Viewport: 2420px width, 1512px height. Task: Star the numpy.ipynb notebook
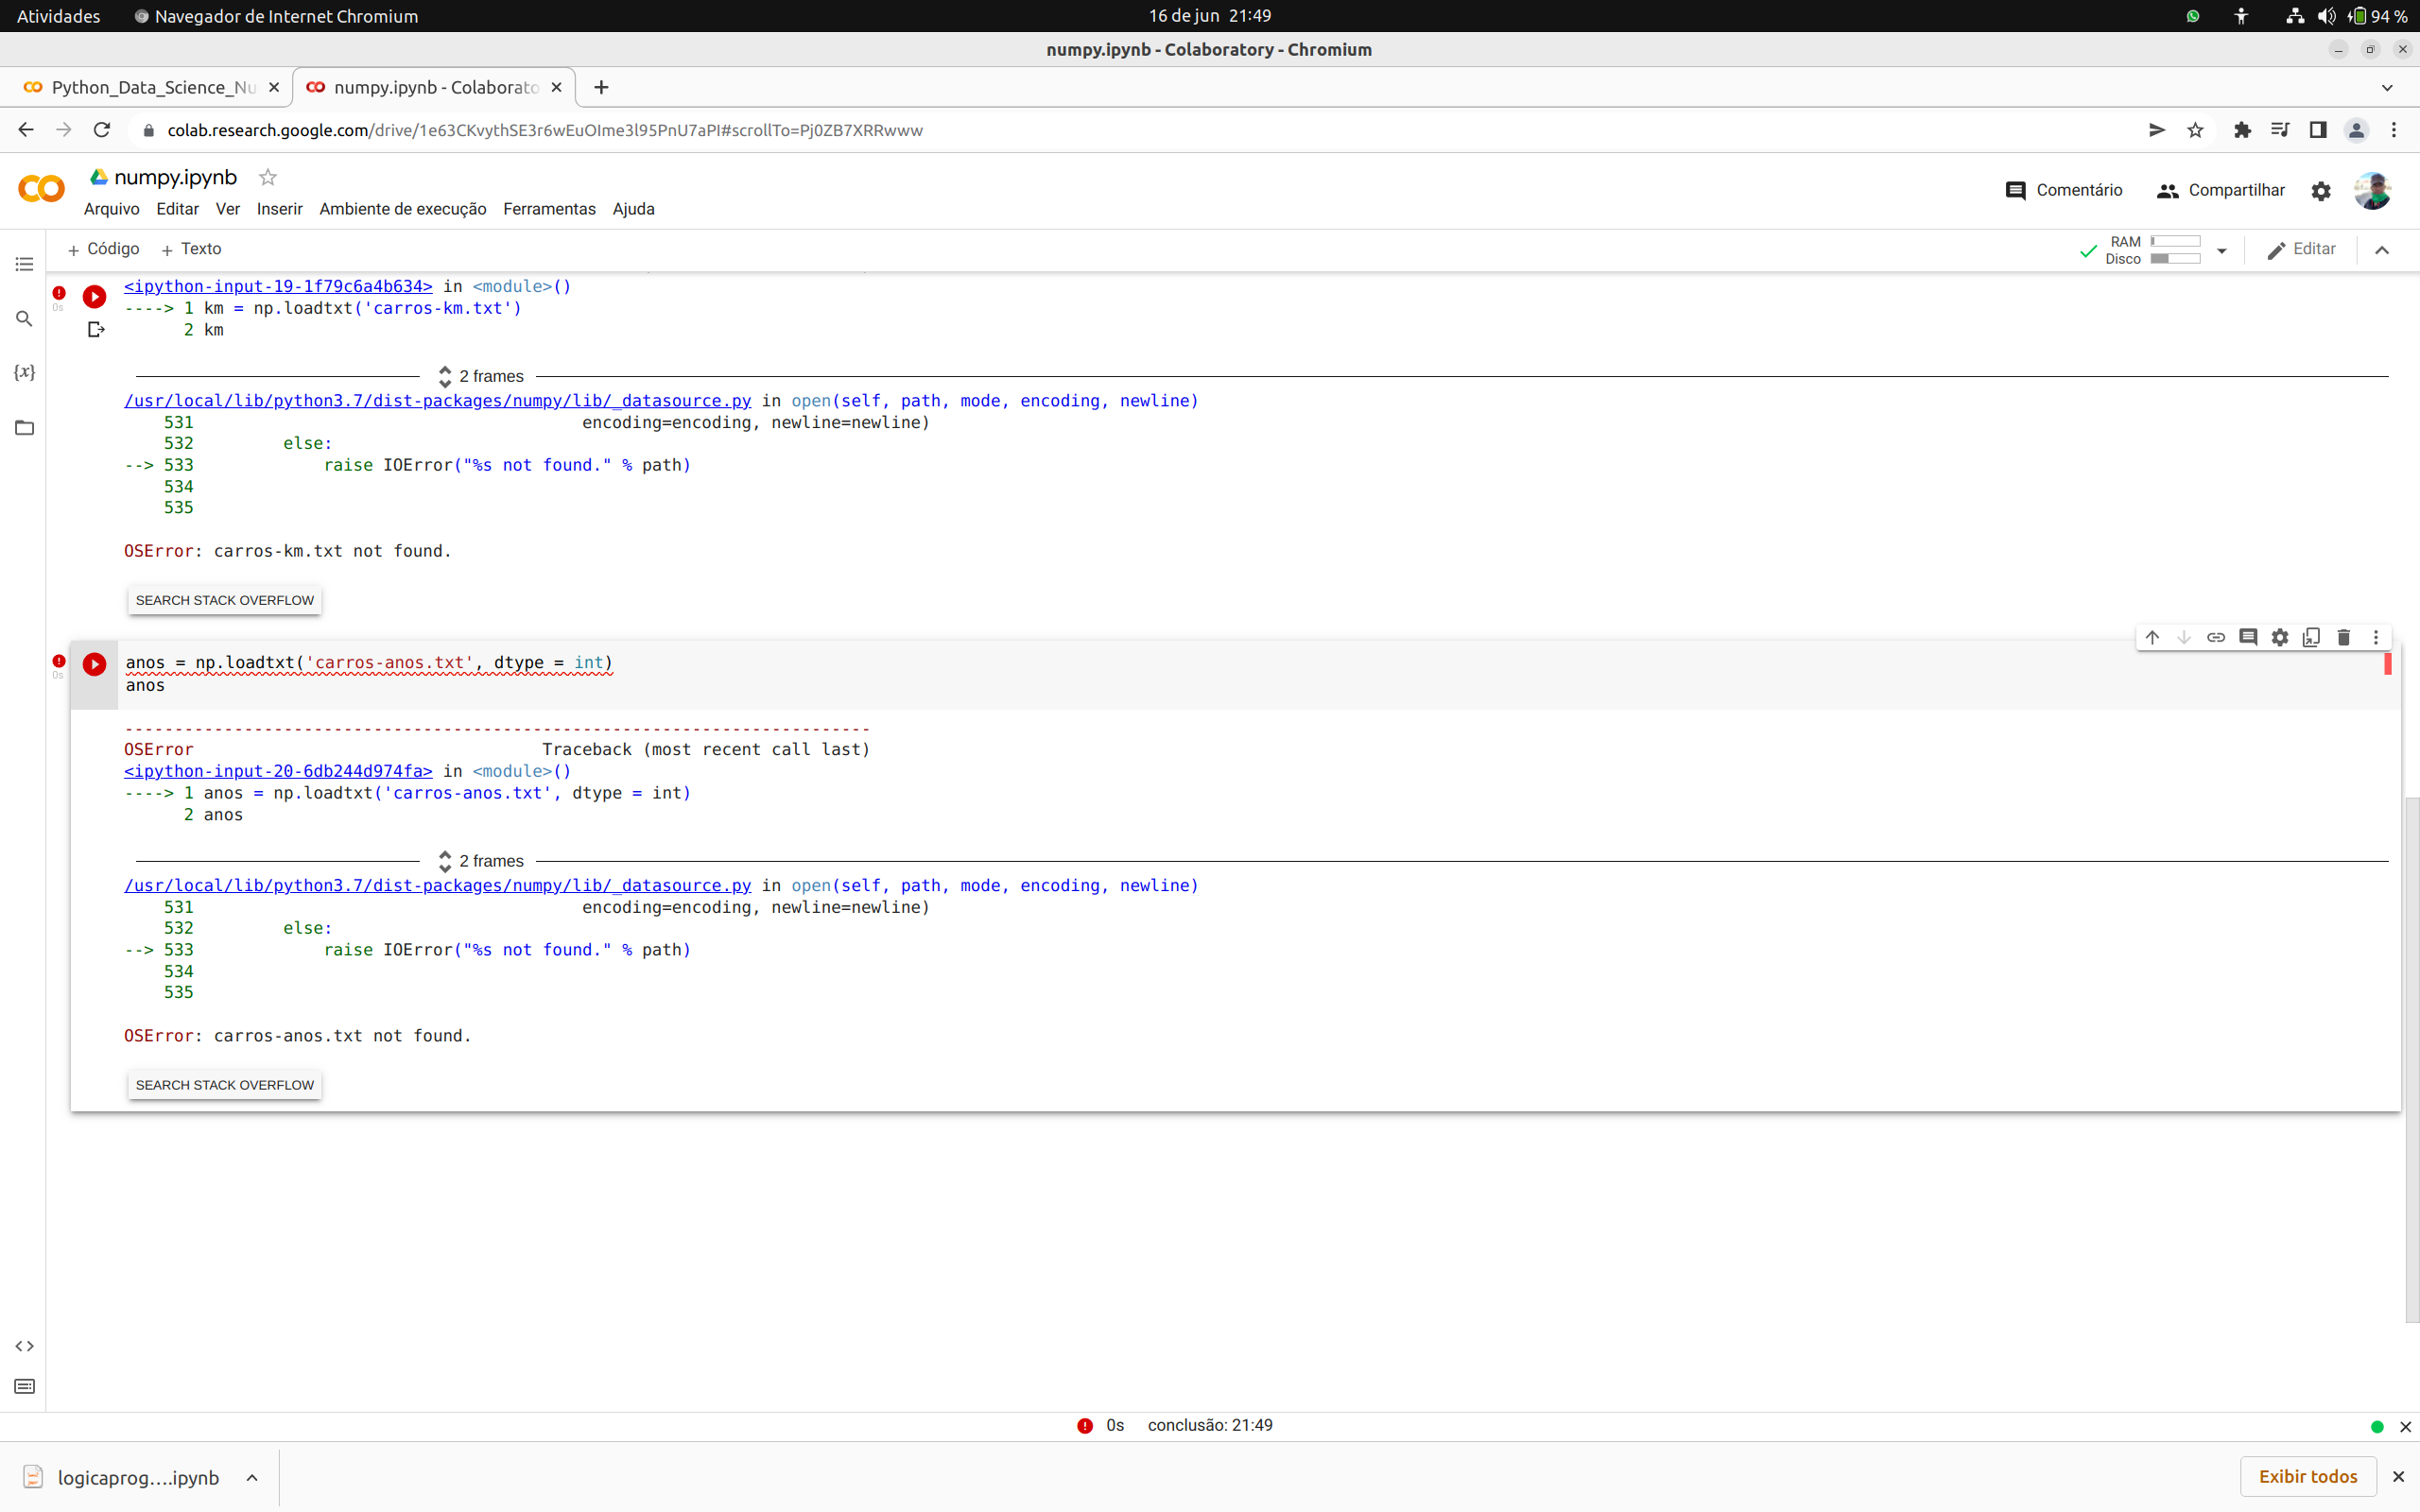pyautogui.click(x=268, y=177)
